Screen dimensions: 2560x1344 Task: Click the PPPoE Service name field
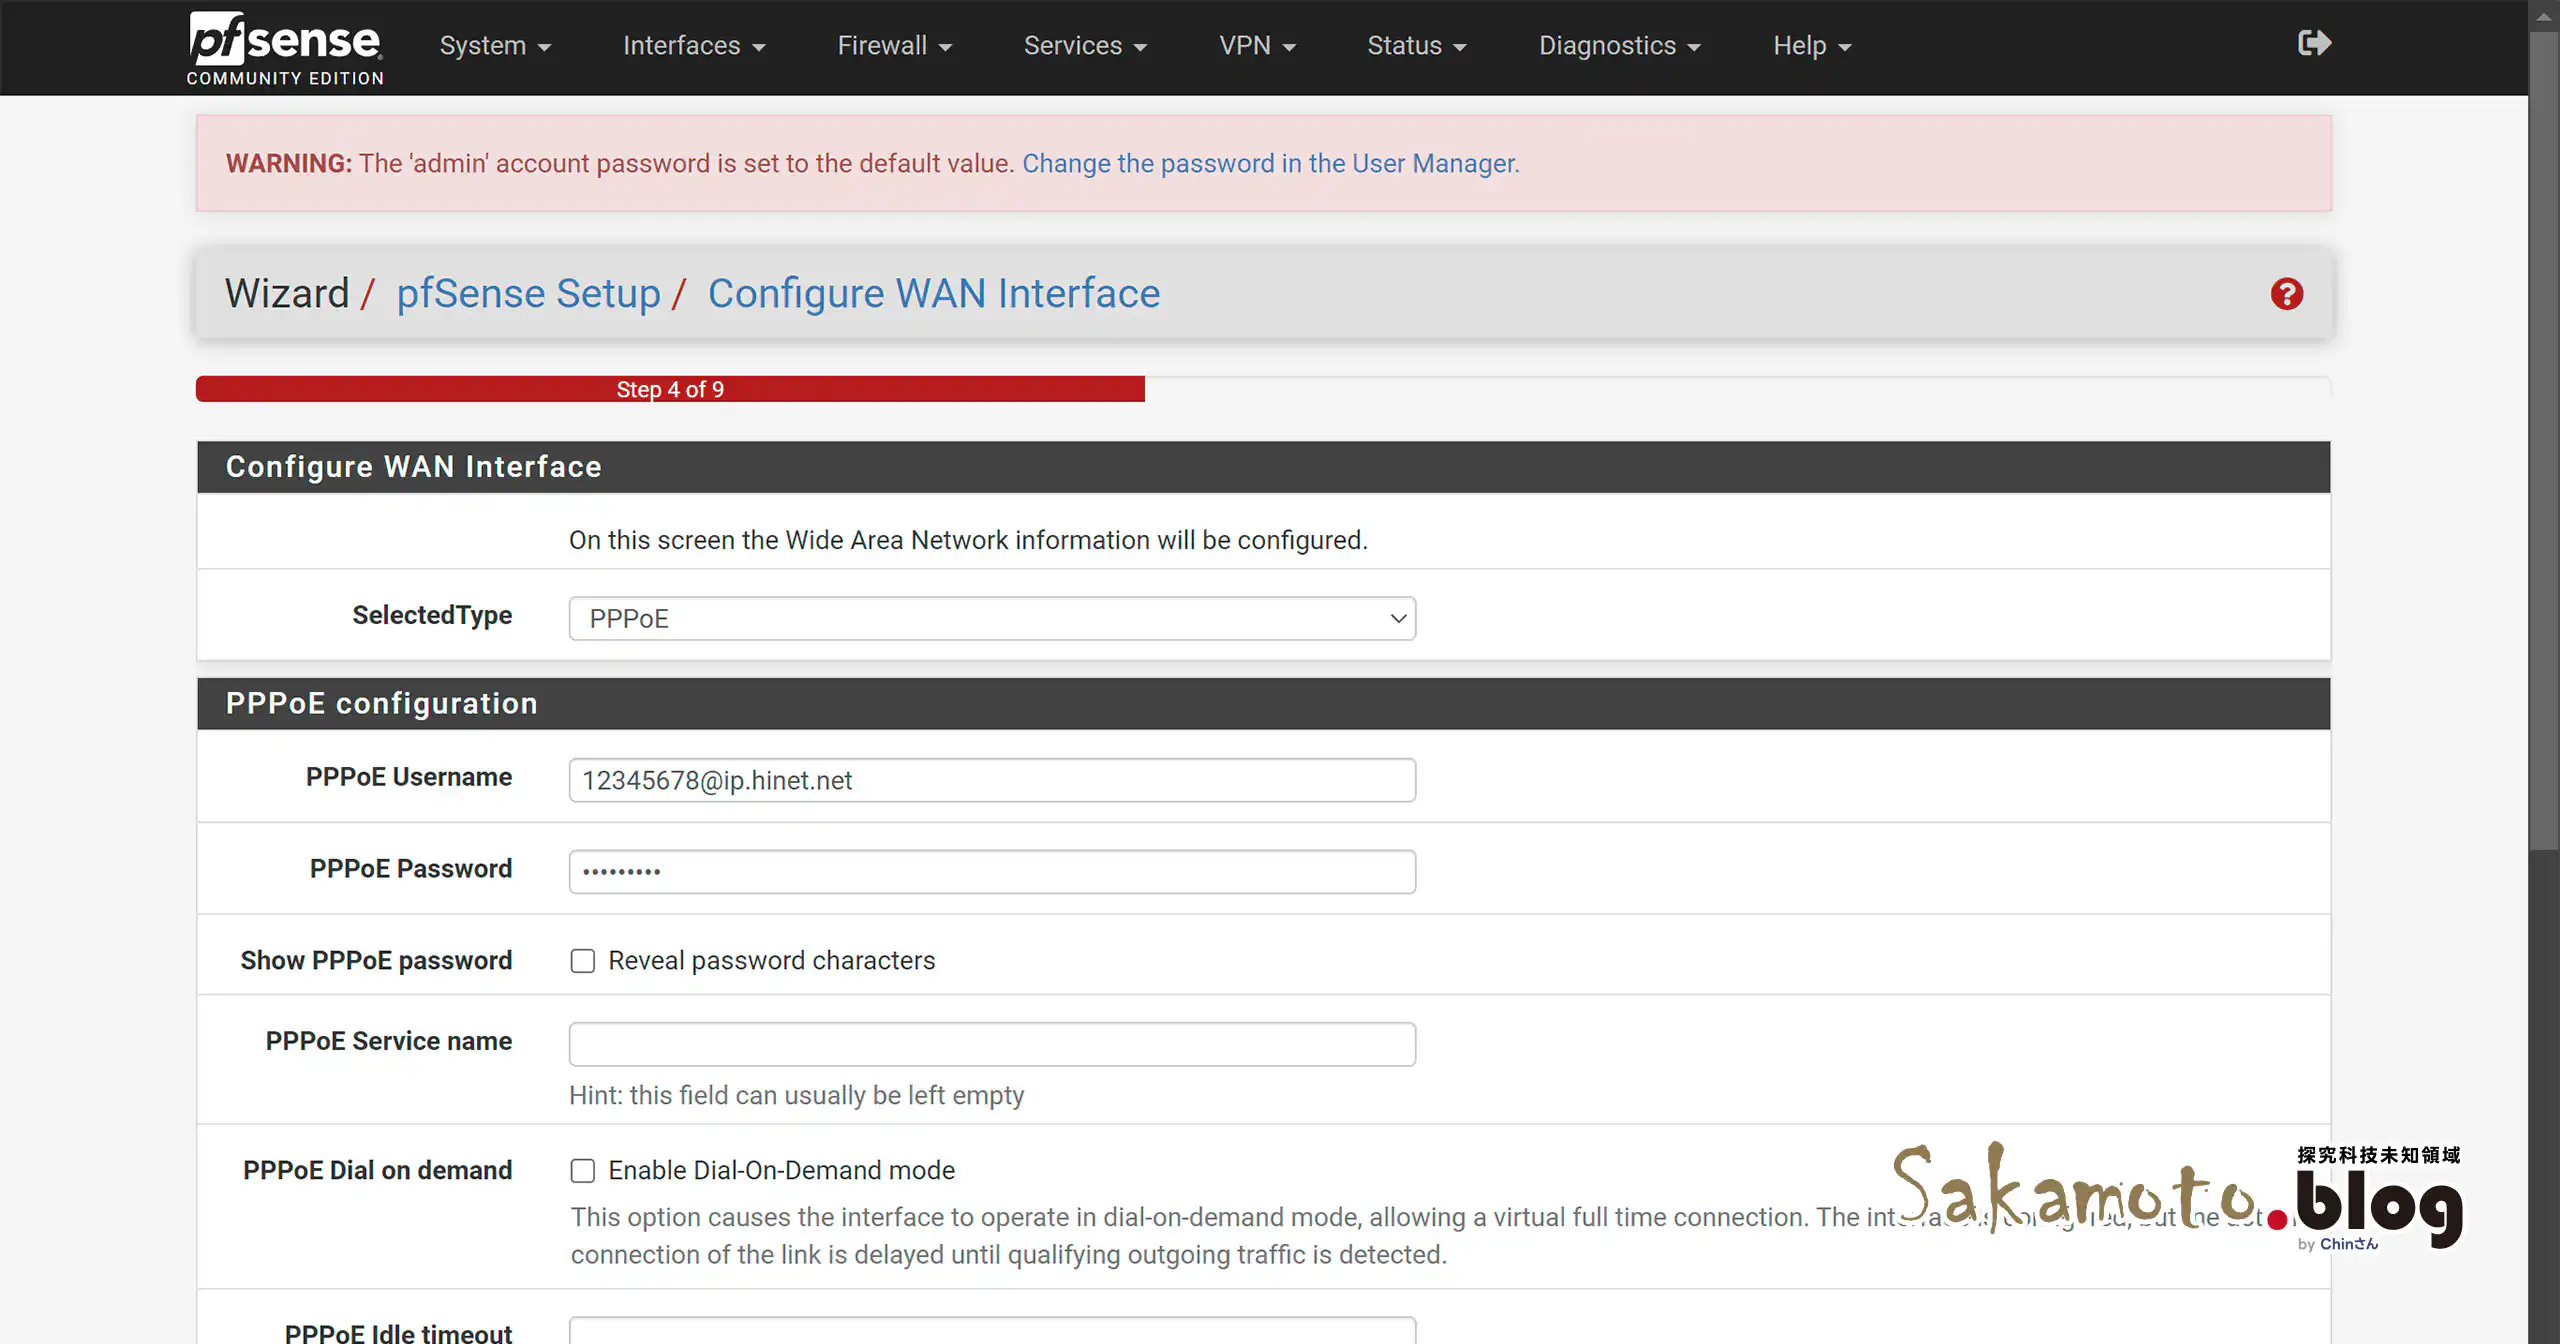991,1043
